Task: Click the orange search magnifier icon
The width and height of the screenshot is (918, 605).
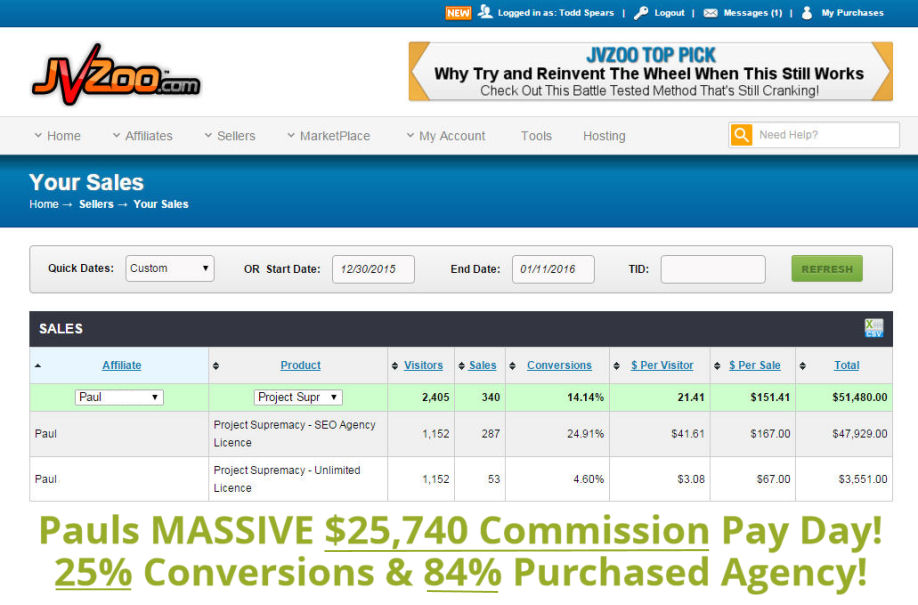Action: [x=741, y=135]
